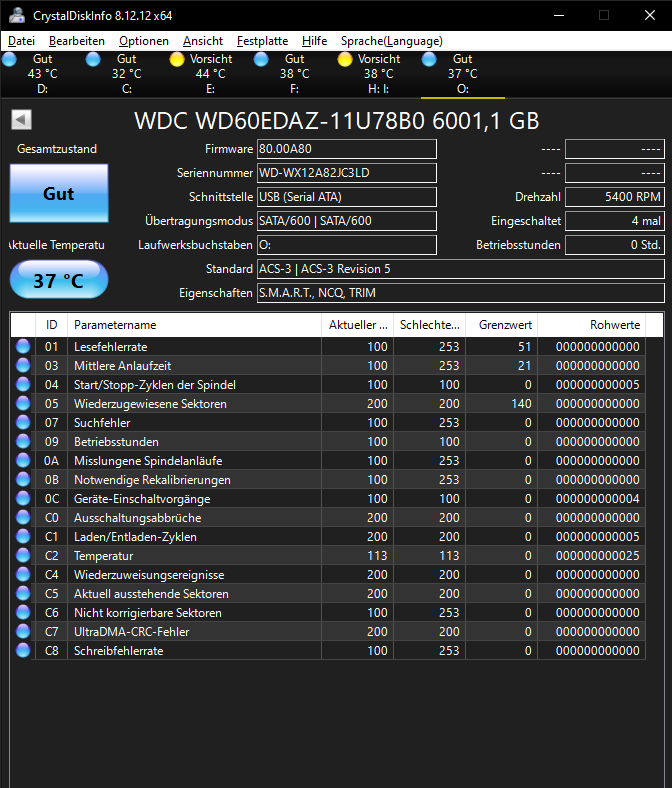Click status orb of Ausschaltungsabbrüche row

tap(23, 518)
